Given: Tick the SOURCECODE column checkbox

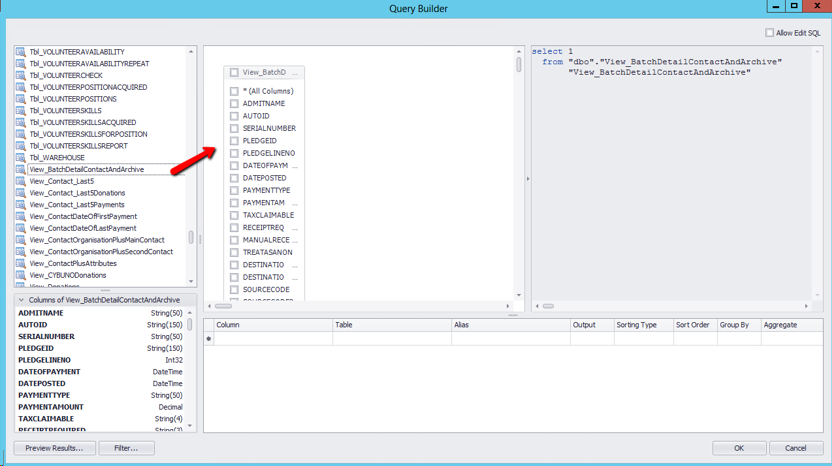Looking at the screenshot, I should [x=234, y=289].
